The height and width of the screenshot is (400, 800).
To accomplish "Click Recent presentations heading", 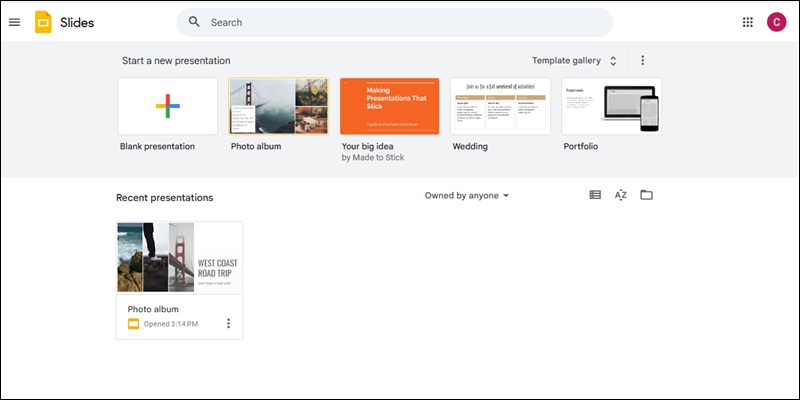I will (165, 197).
